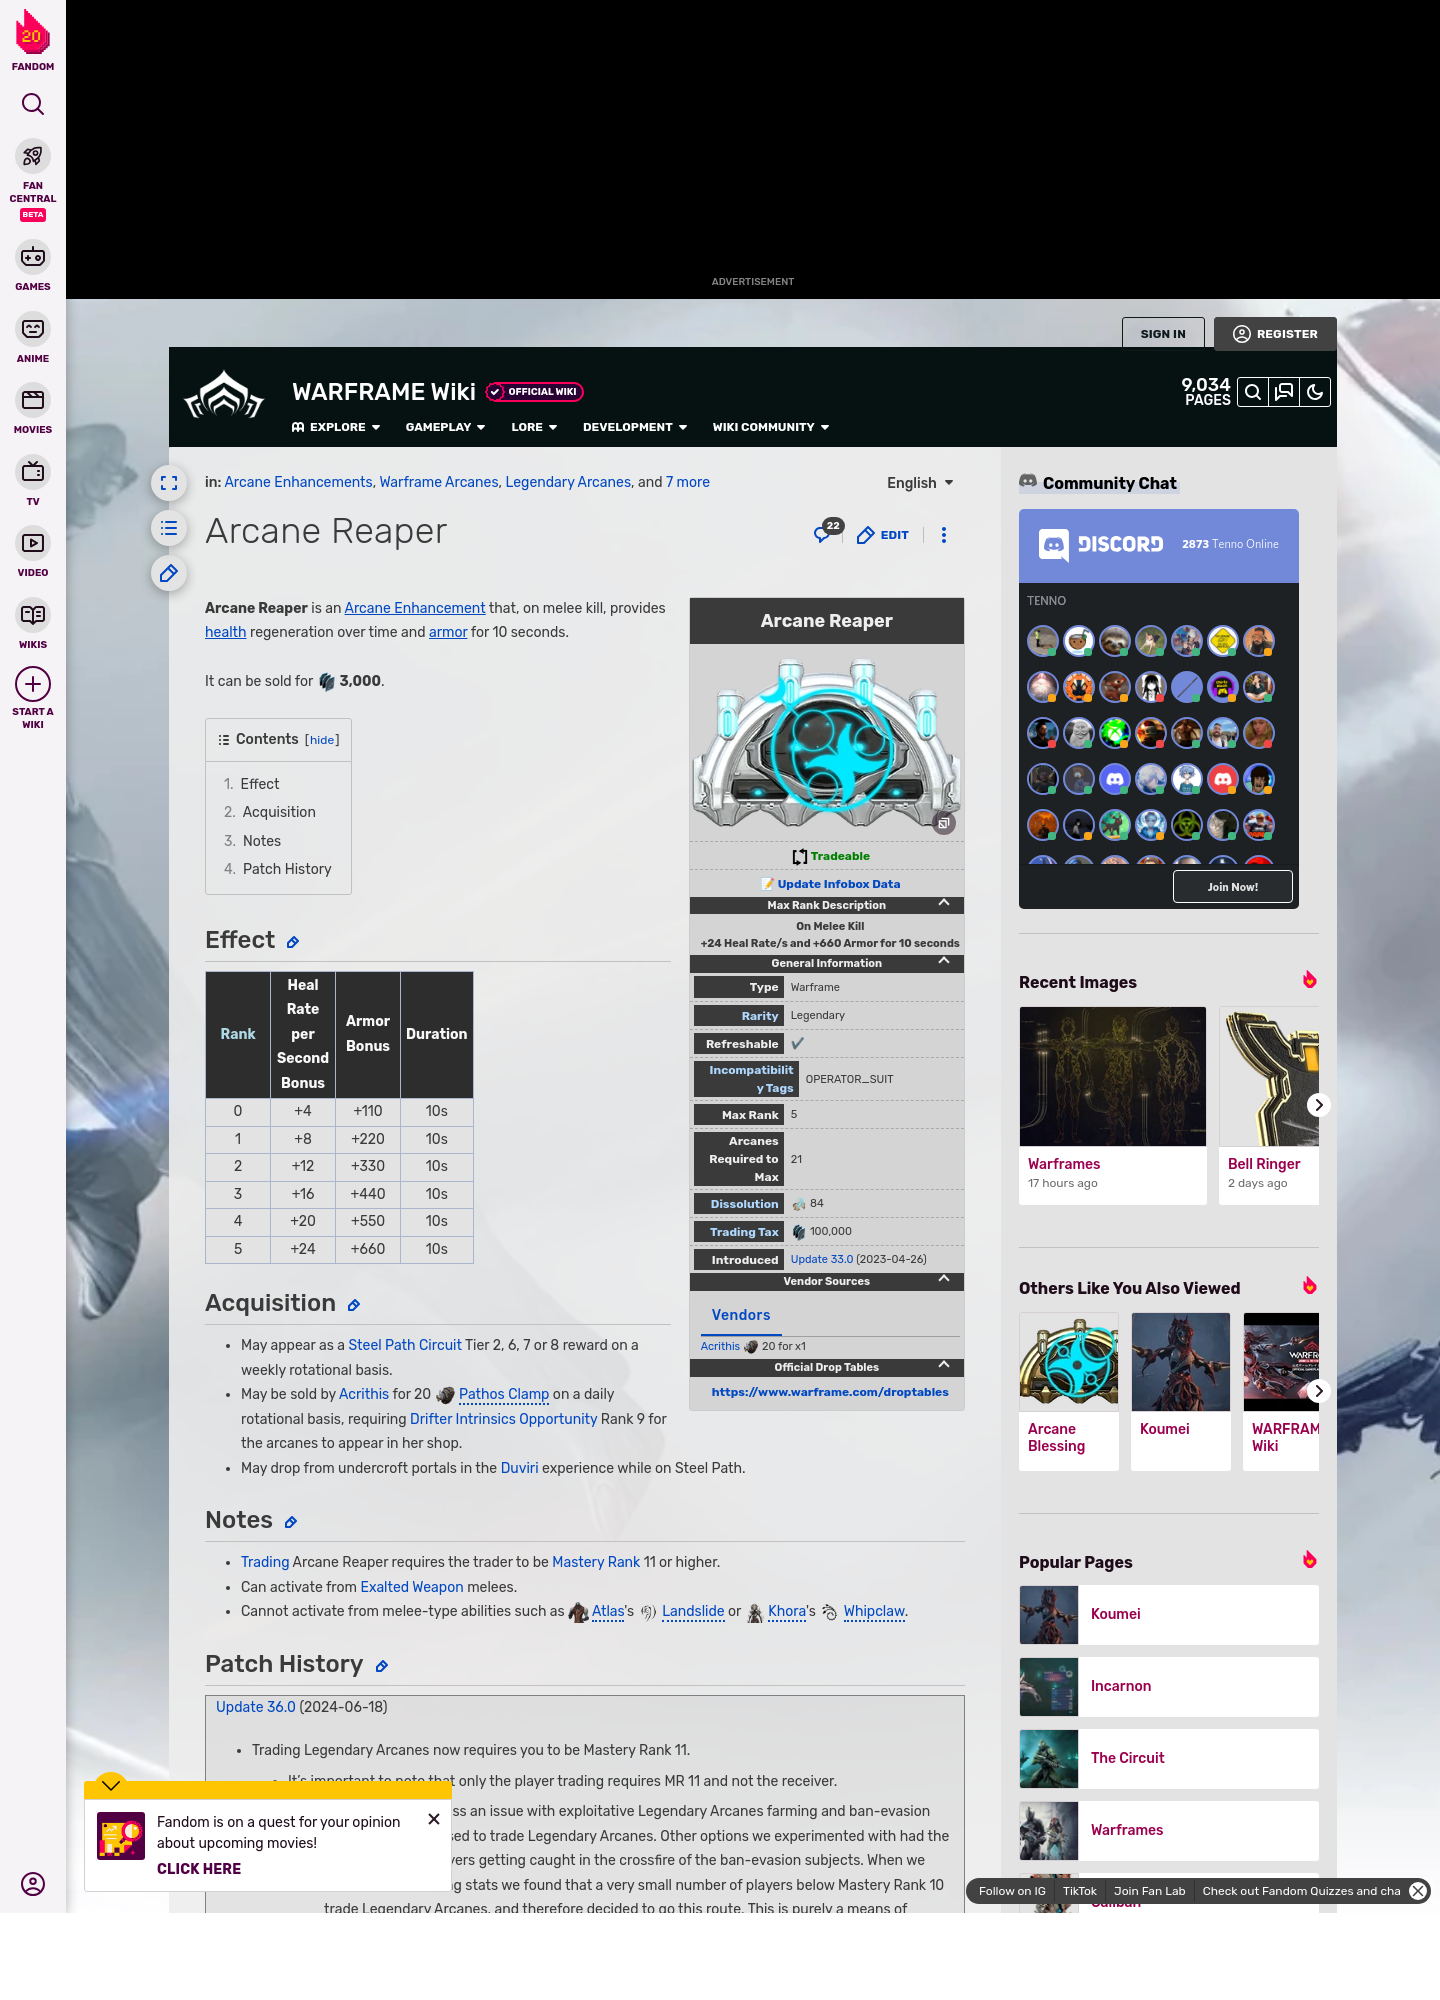Screen dimensions: 1440x2000
Task: Collapse the Max Rank Description section
Action: (944, 903)
